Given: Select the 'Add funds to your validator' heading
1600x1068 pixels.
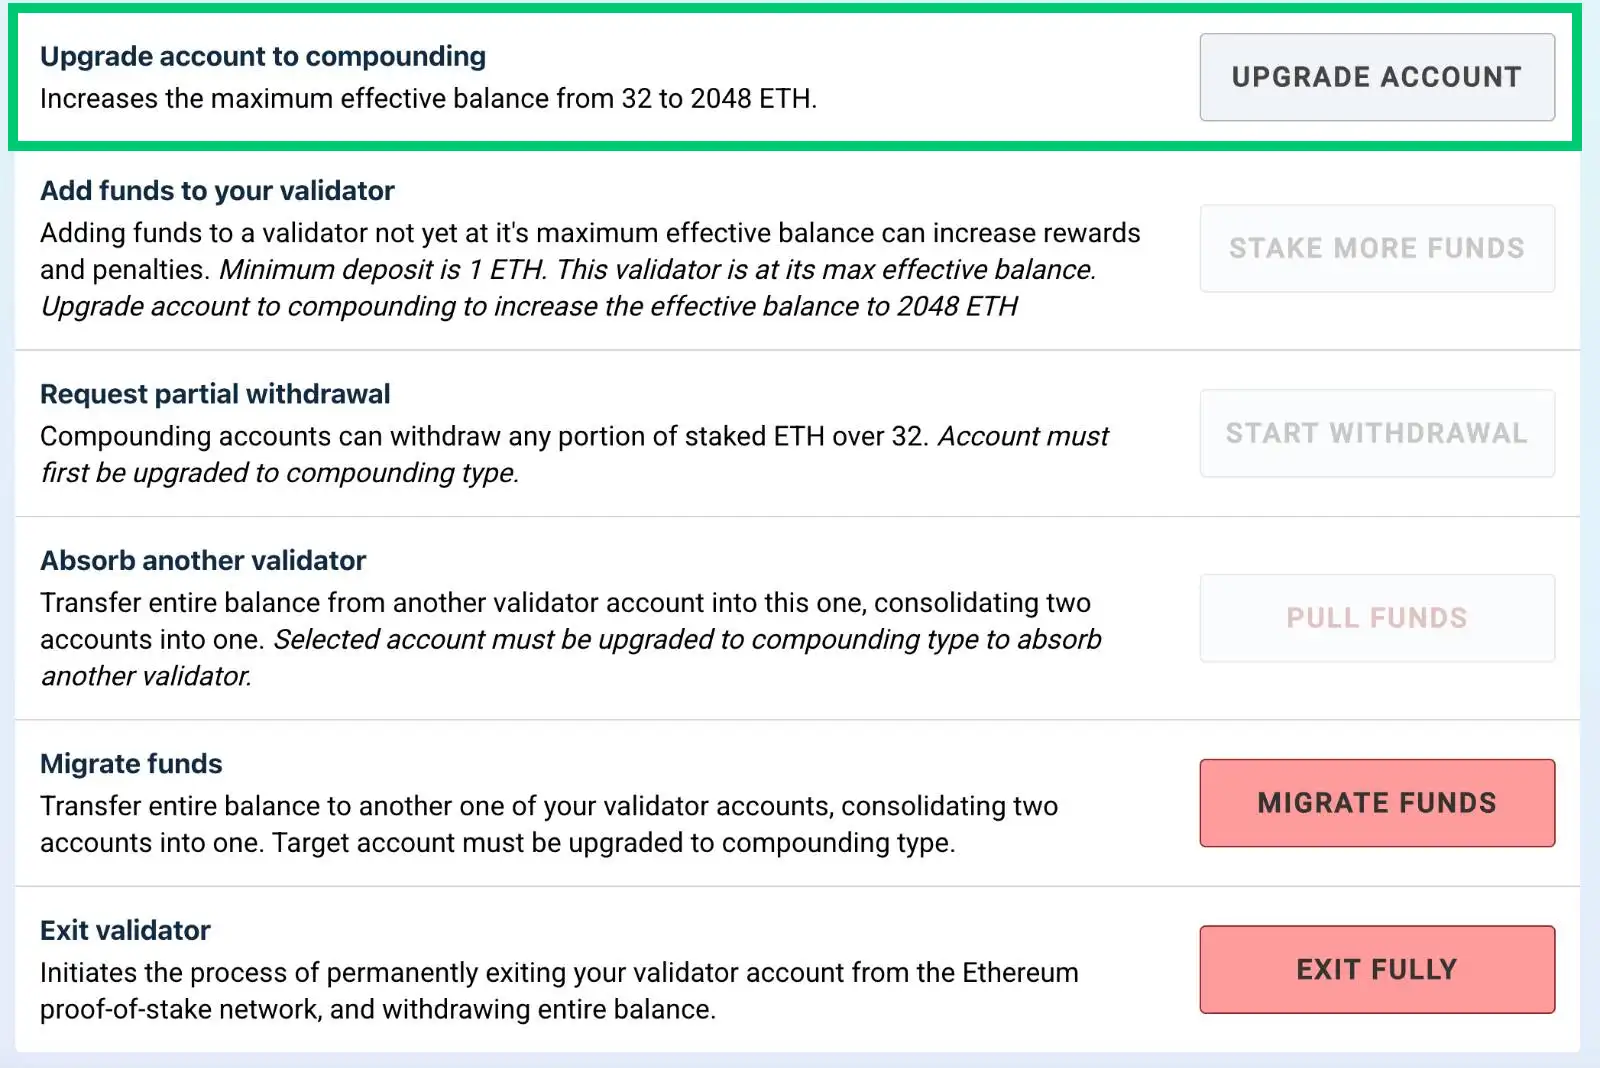Looking at the screenshot, I should point(217,190).
